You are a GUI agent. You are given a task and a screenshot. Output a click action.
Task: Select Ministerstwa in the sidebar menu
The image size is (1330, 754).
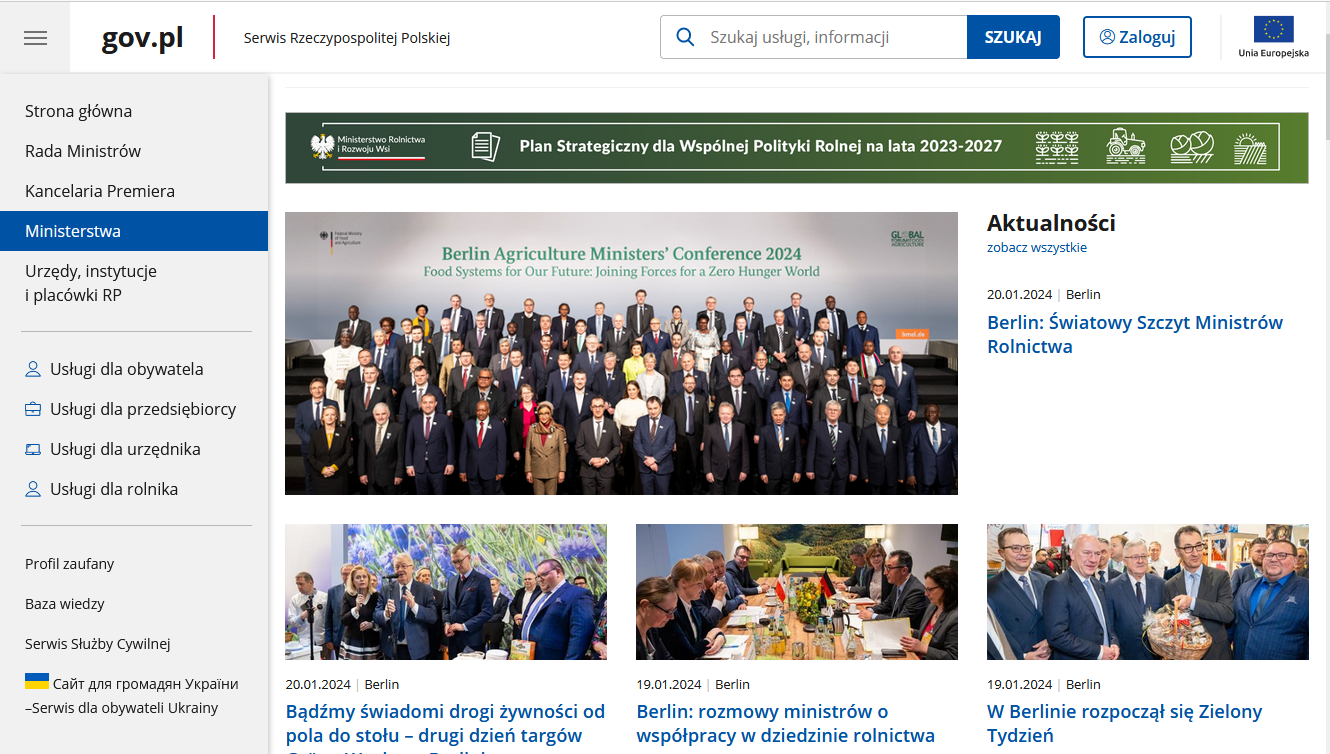click(x=73, y=231)
